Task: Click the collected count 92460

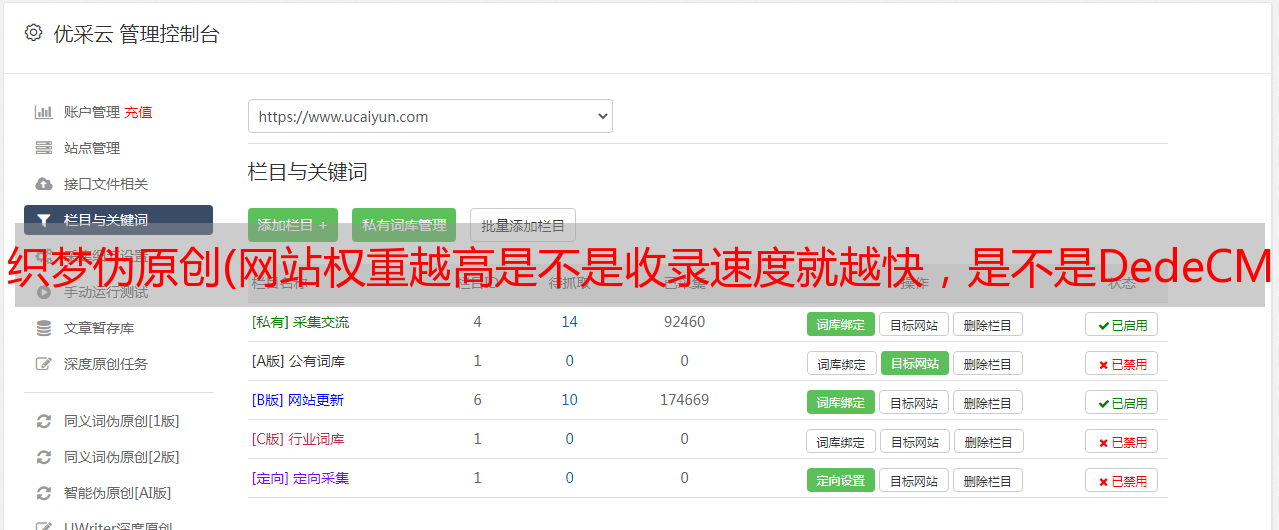Action: [684, 322]
